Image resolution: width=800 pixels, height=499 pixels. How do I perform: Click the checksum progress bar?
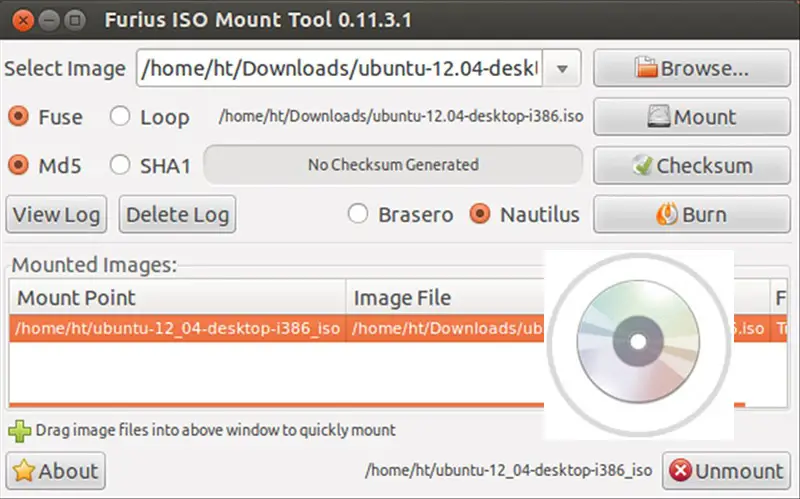point(393,165)
